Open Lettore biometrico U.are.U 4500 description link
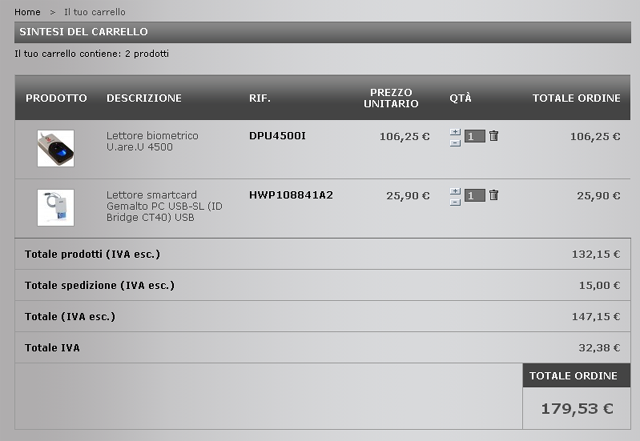The height and width of the screenshot is (441, 640). tap(152, 141)
